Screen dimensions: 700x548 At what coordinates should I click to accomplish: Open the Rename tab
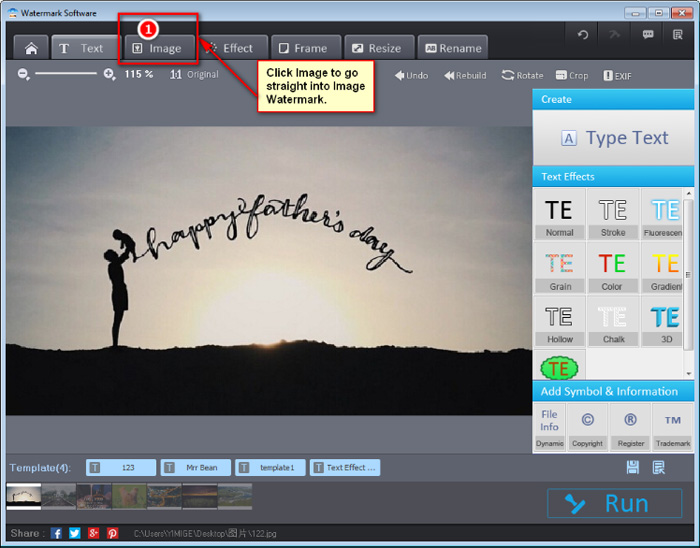(x=453, y=48)
